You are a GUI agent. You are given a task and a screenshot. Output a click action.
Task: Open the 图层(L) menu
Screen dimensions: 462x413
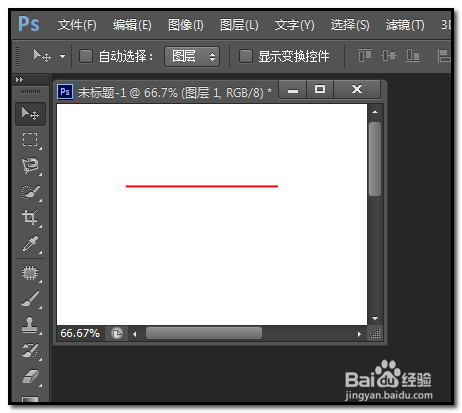[x=239, y=25]
